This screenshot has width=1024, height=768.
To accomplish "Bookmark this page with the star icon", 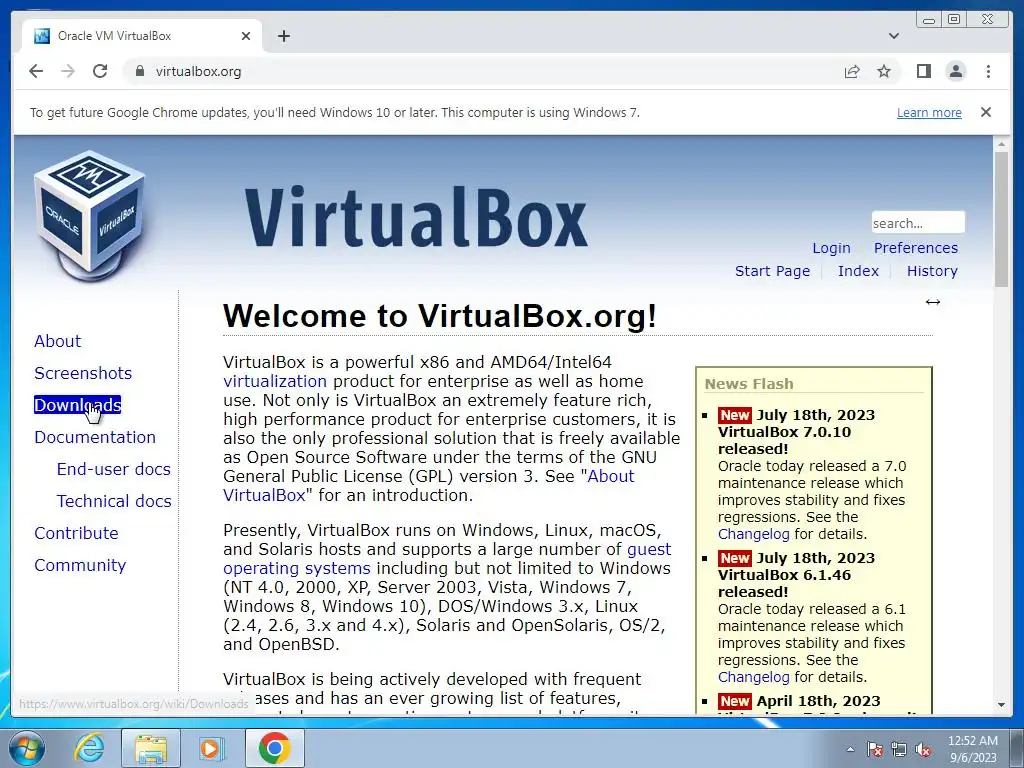I will [x=884, y=71].
